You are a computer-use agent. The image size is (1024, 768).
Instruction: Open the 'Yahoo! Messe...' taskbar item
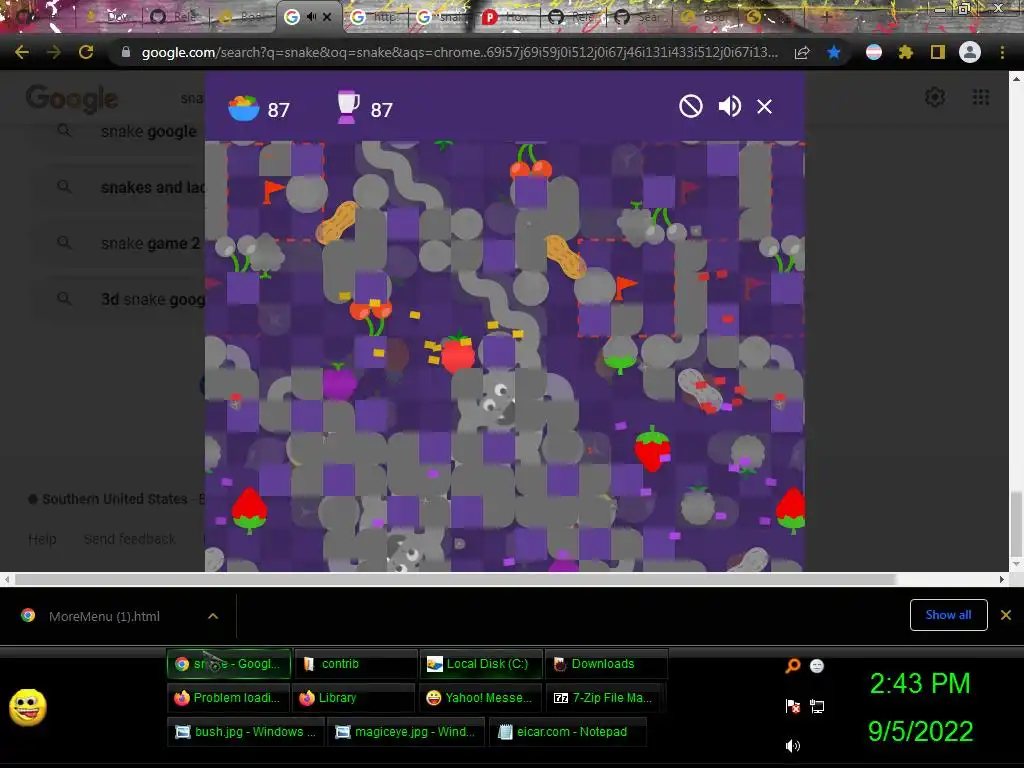tap(479, 697)
